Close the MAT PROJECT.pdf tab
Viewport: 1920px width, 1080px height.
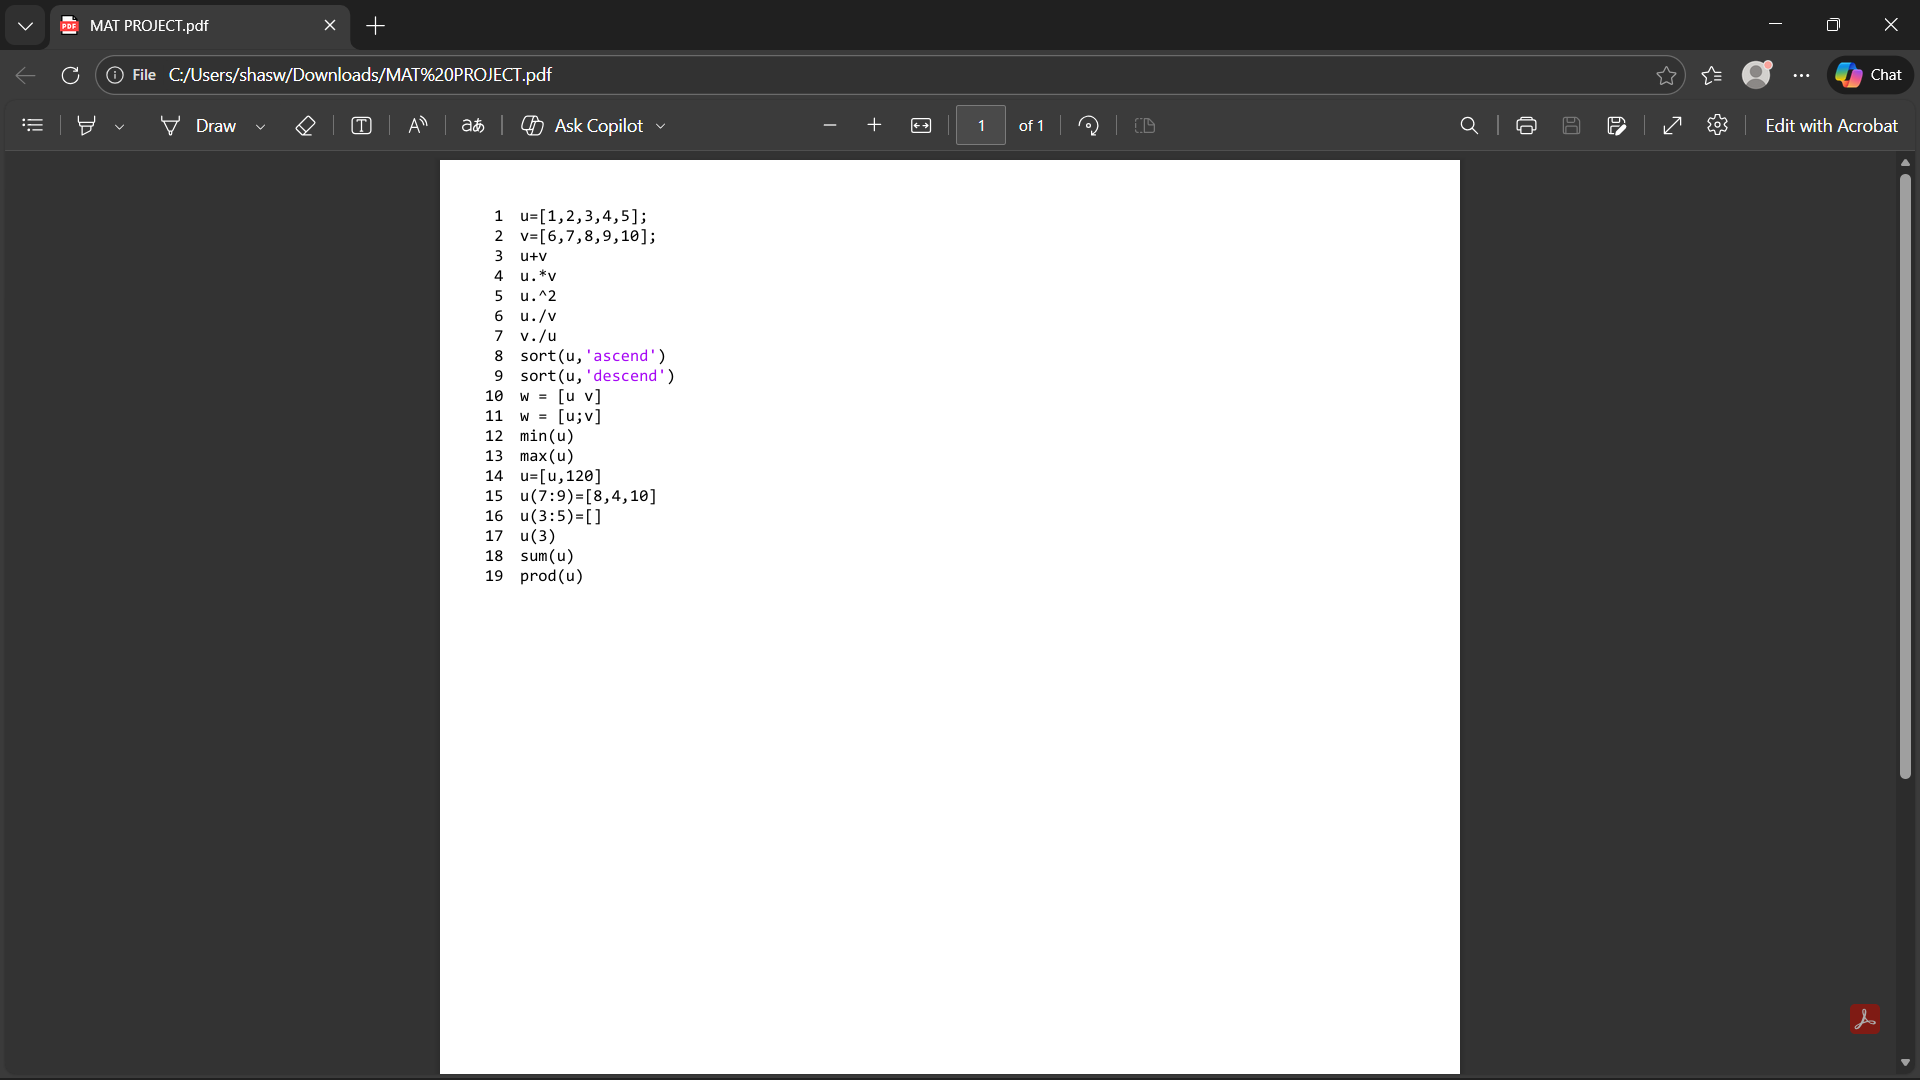(330, 26)
